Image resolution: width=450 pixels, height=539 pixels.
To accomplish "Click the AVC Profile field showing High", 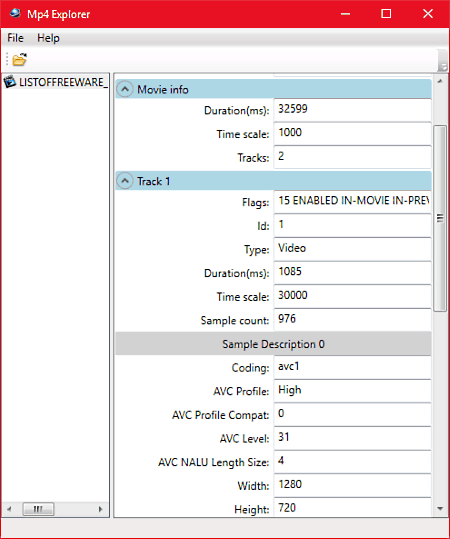I will 352,390.
